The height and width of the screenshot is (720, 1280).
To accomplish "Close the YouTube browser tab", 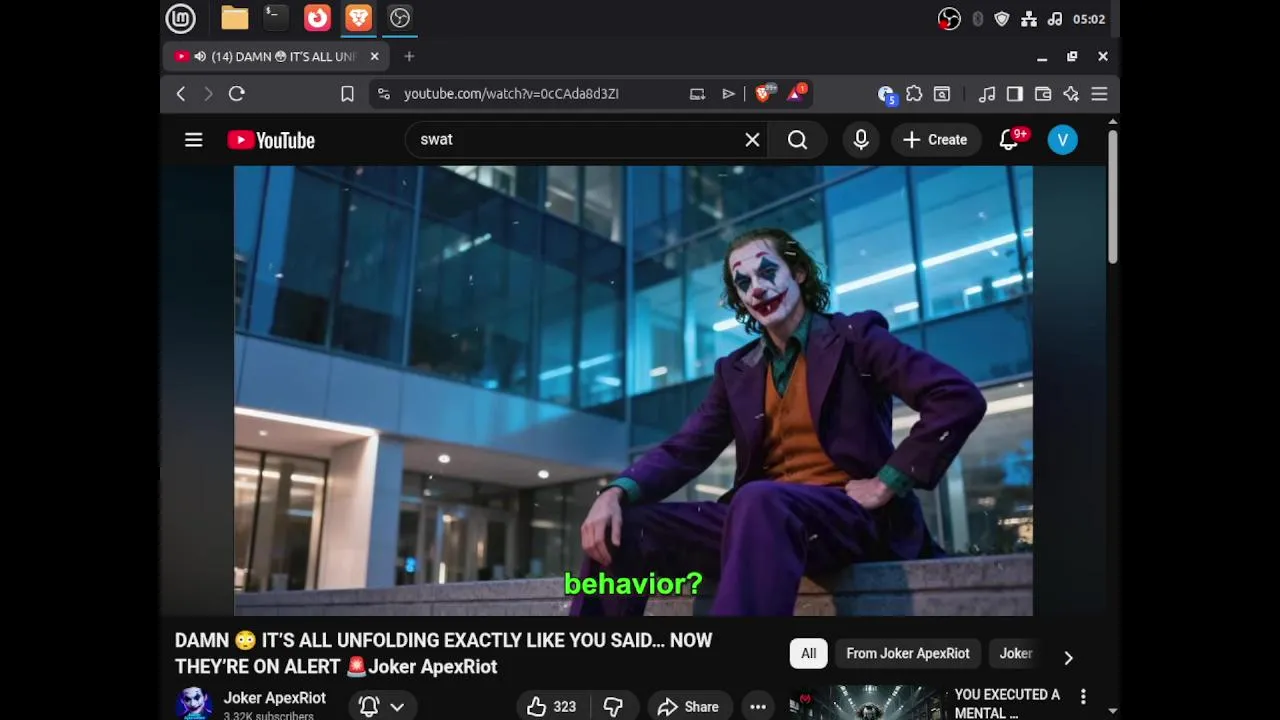I will pyautogui.click(x=375, y=57).
